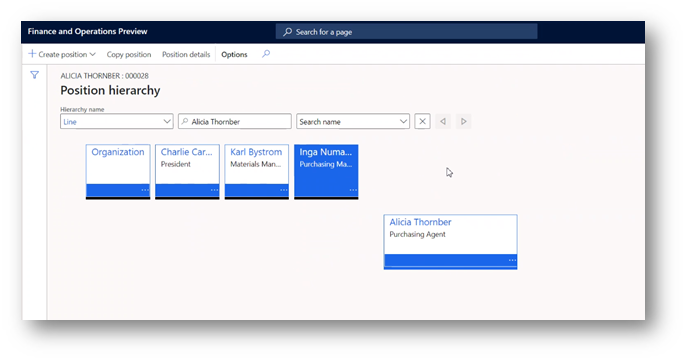Image resolution: width=687 pixels, height=362 pixels.
Task: Click the plus icon beside Create position
Action: [32, 53]
